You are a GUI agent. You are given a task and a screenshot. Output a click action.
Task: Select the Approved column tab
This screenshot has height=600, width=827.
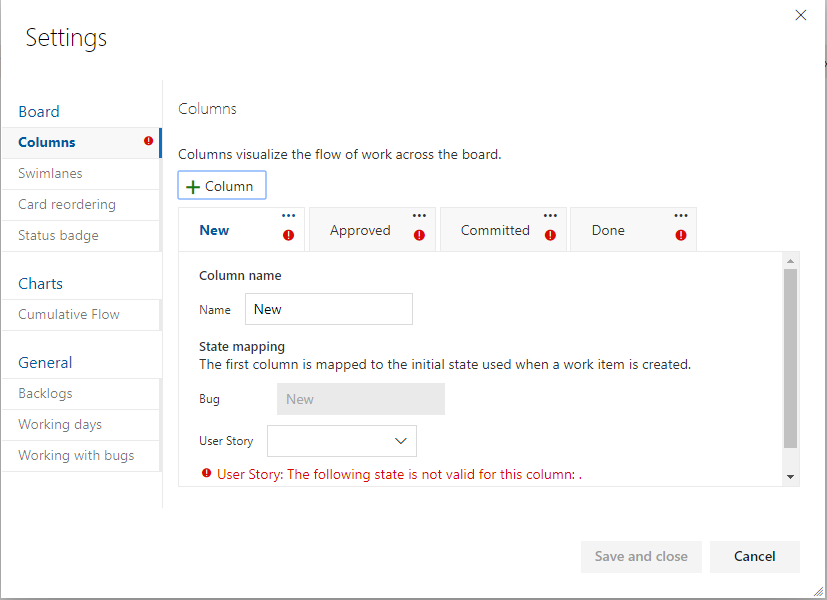[x=372, y=230]
